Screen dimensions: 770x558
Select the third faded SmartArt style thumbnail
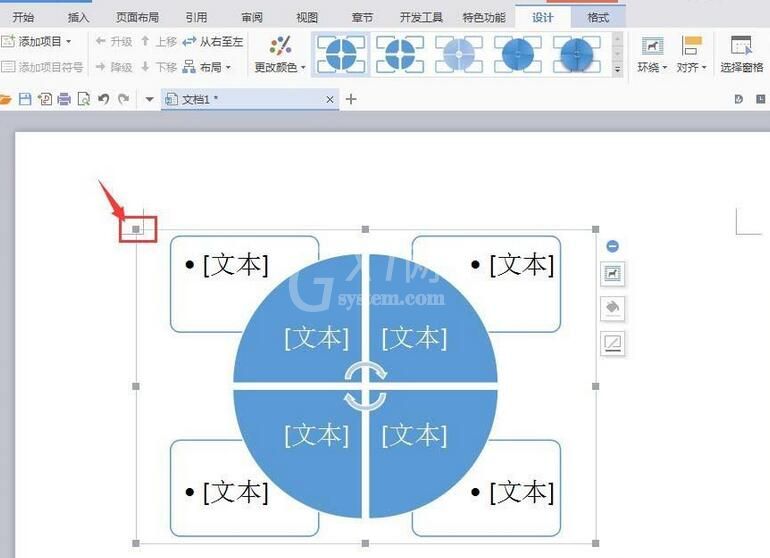(x=459, y=54)
